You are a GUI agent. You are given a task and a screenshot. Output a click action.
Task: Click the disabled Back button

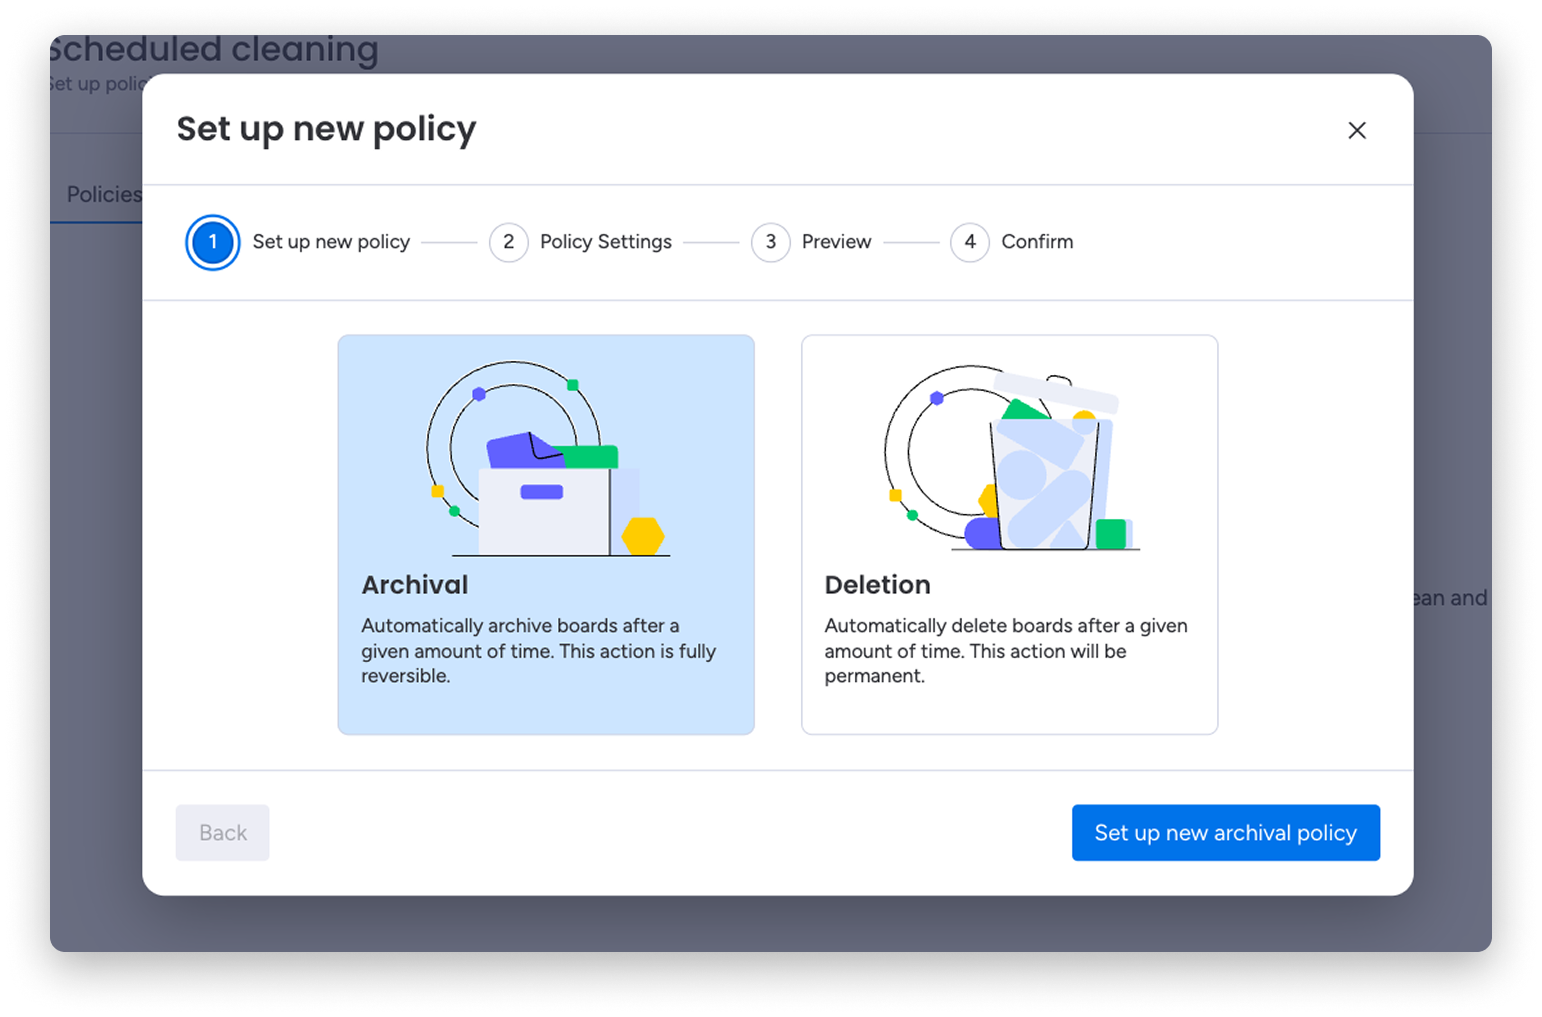(223, 833)
